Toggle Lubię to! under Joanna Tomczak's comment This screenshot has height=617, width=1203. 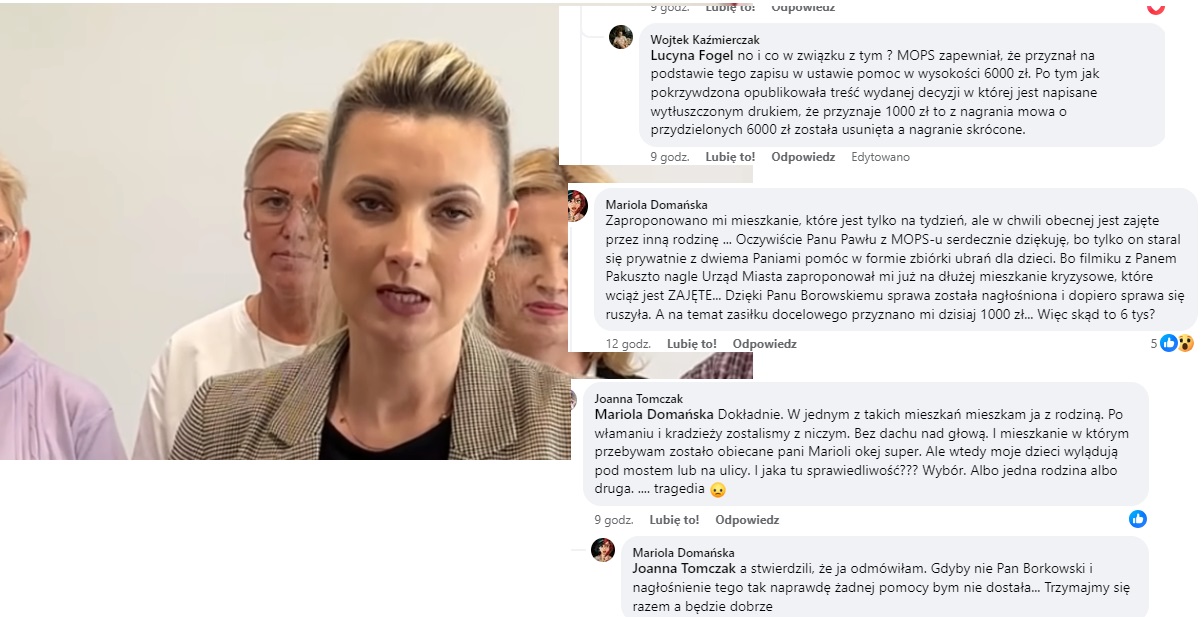pos(674,520)
